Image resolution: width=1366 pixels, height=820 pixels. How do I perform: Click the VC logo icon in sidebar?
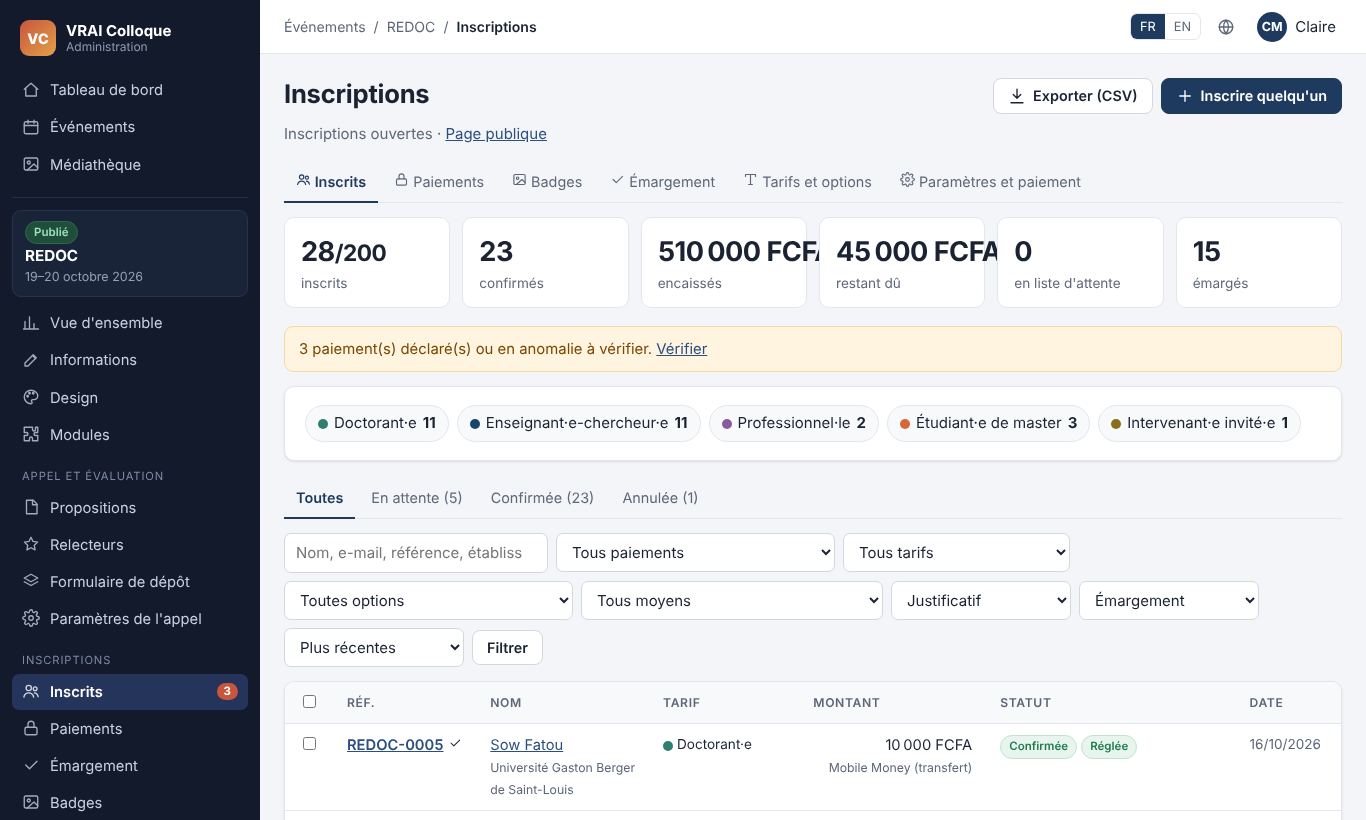point(38,38)
